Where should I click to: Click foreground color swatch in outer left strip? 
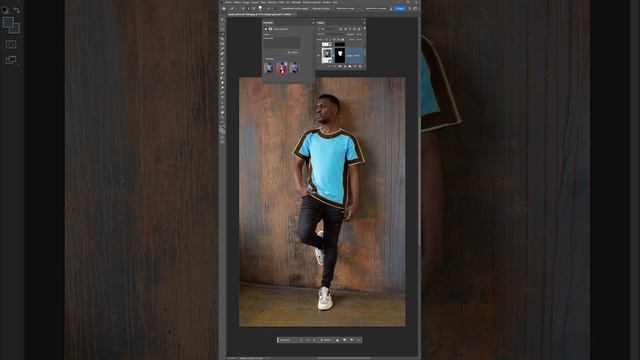8,22
